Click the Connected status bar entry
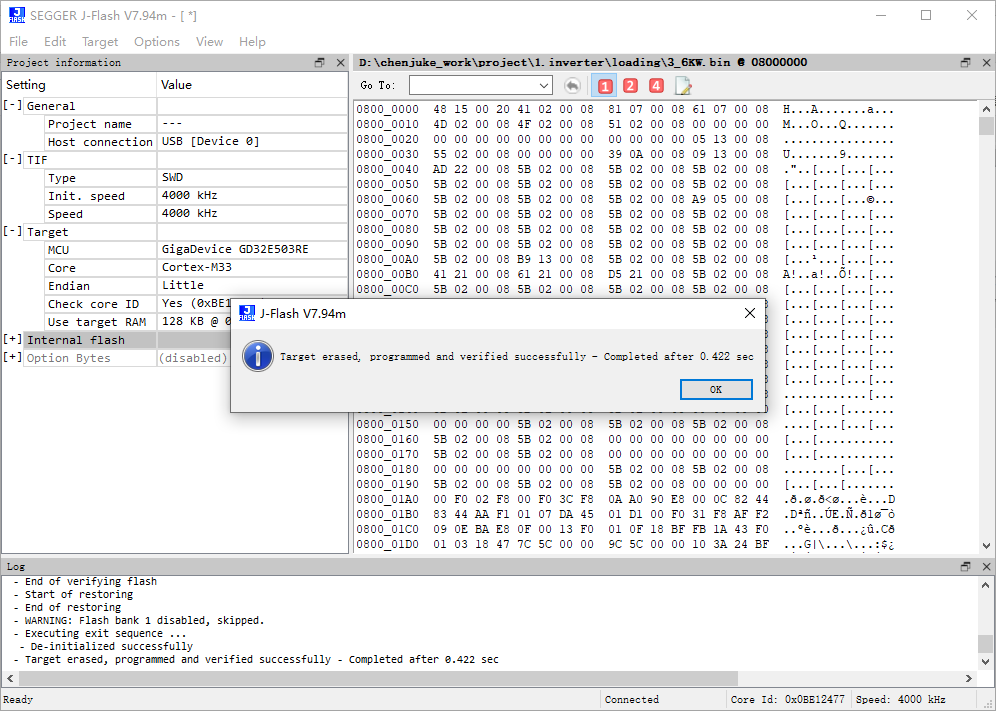Screen dimensions: 996x711 631,700
